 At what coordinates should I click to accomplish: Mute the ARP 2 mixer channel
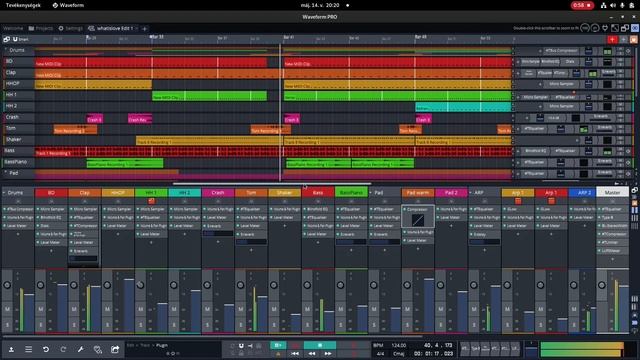(x=574, y=309)
